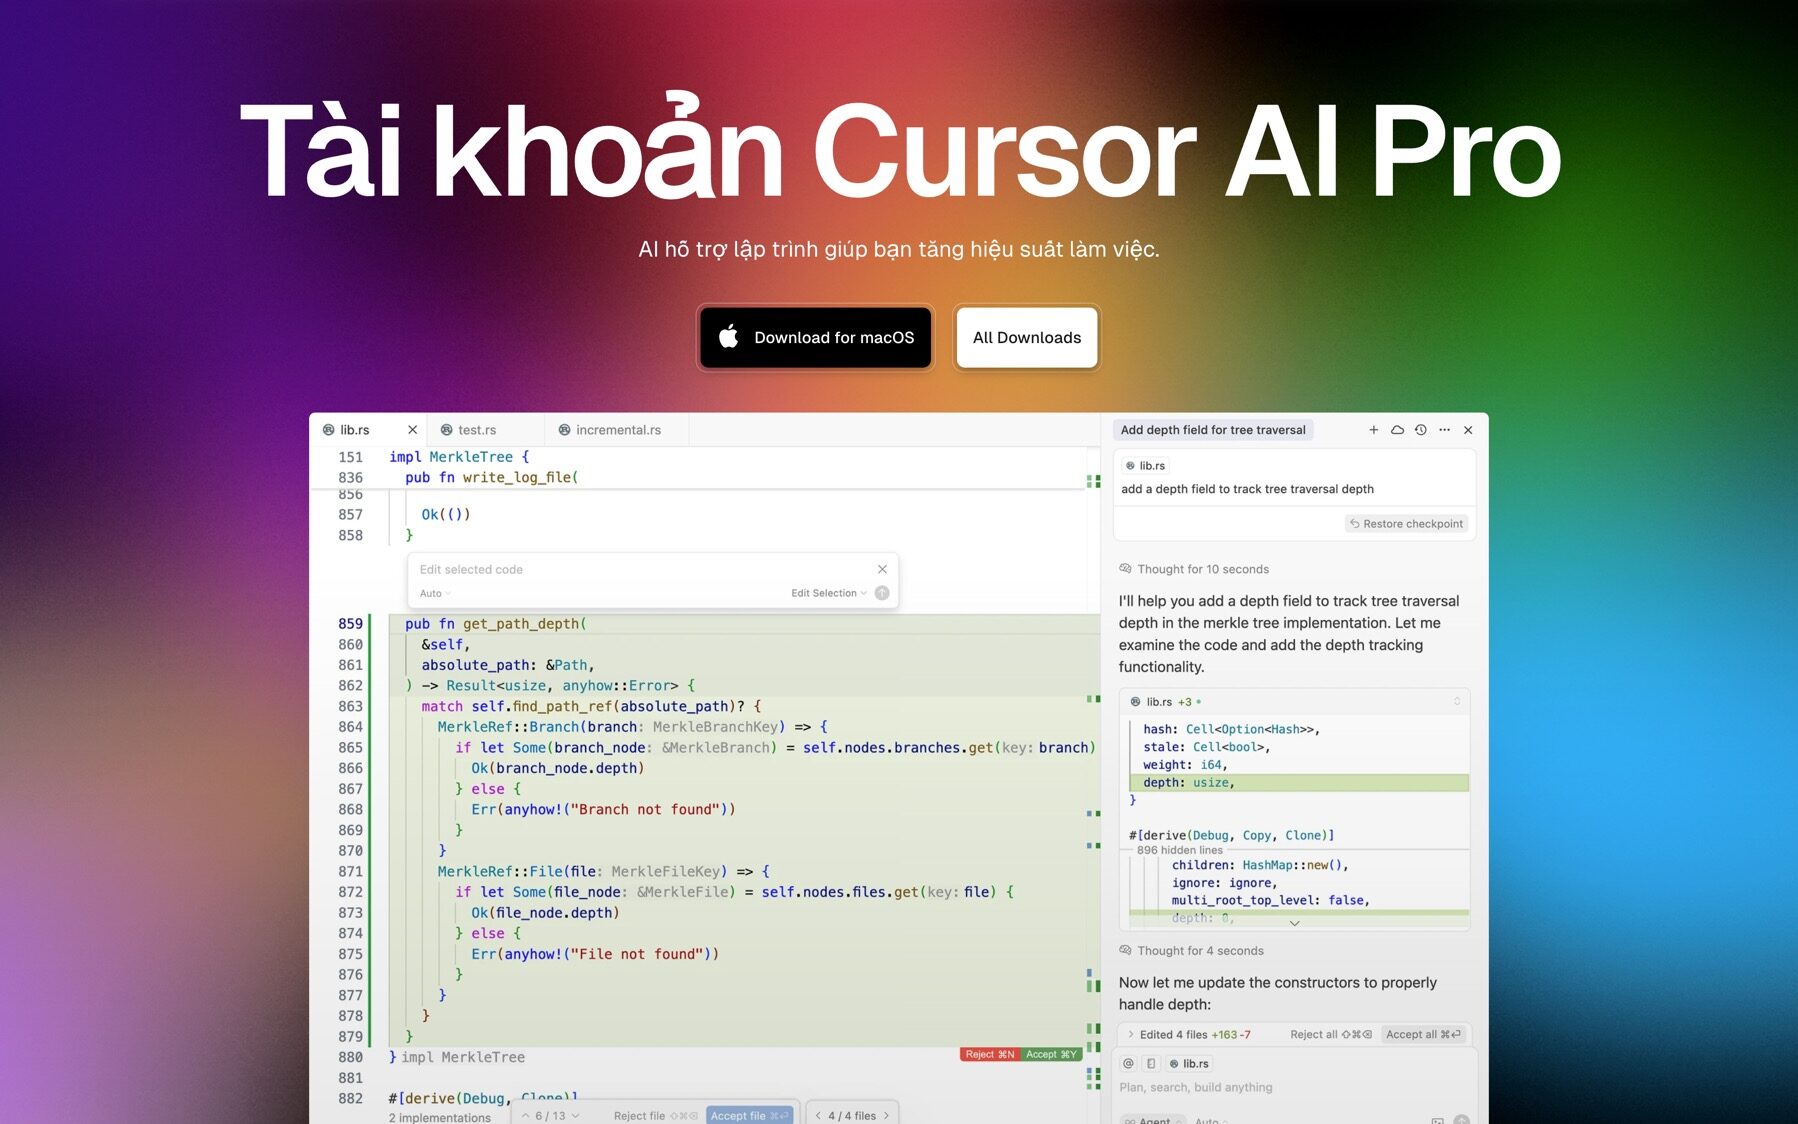The image size is (1798, 1124).
Task: Open chat history clock icon
Action: (1420, 430)
